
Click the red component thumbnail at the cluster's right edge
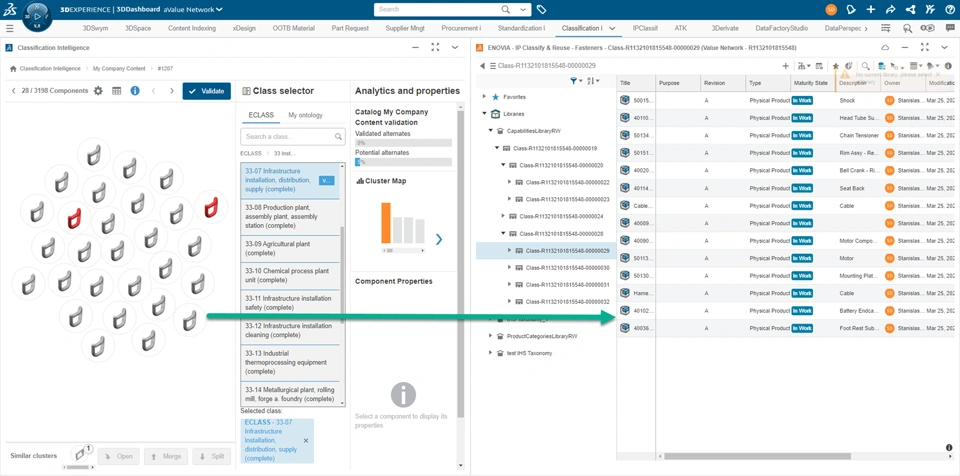point(211,207)
